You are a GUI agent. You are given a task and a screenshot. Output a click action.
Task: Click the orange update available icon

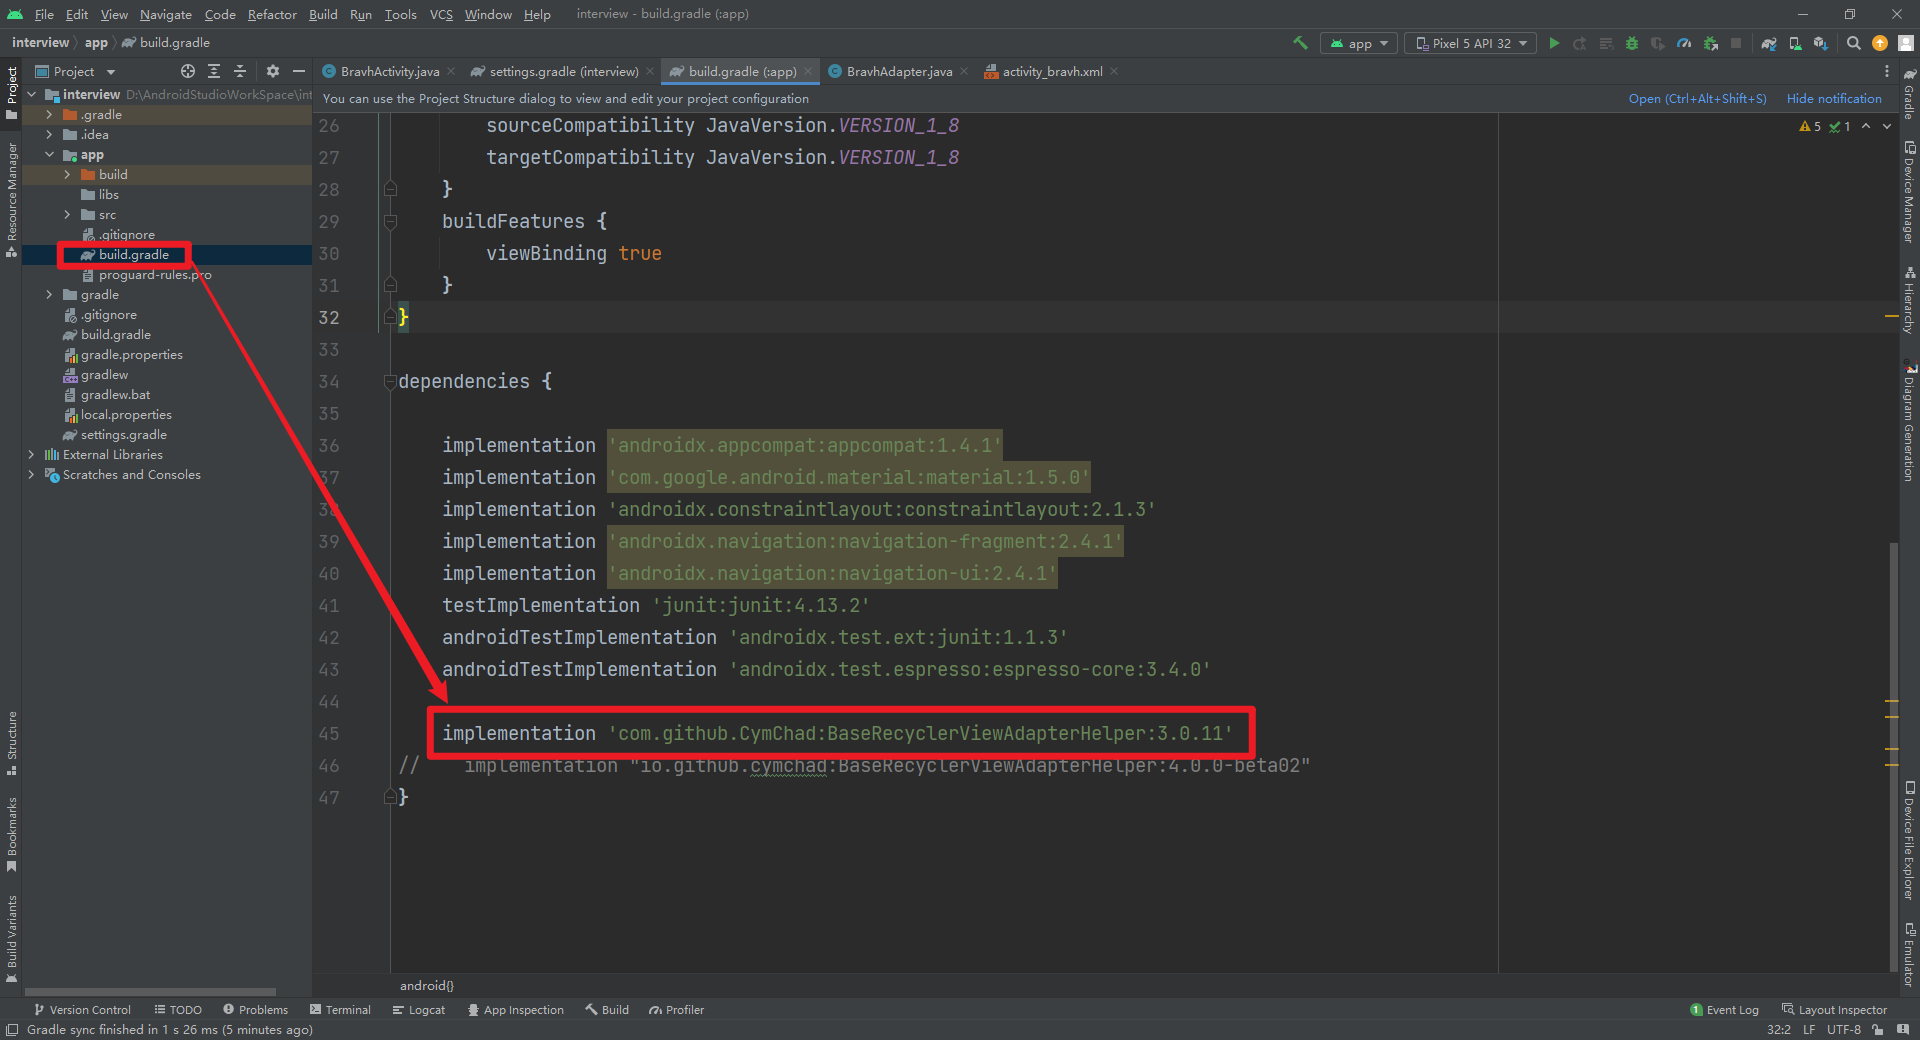point(1880,43)
